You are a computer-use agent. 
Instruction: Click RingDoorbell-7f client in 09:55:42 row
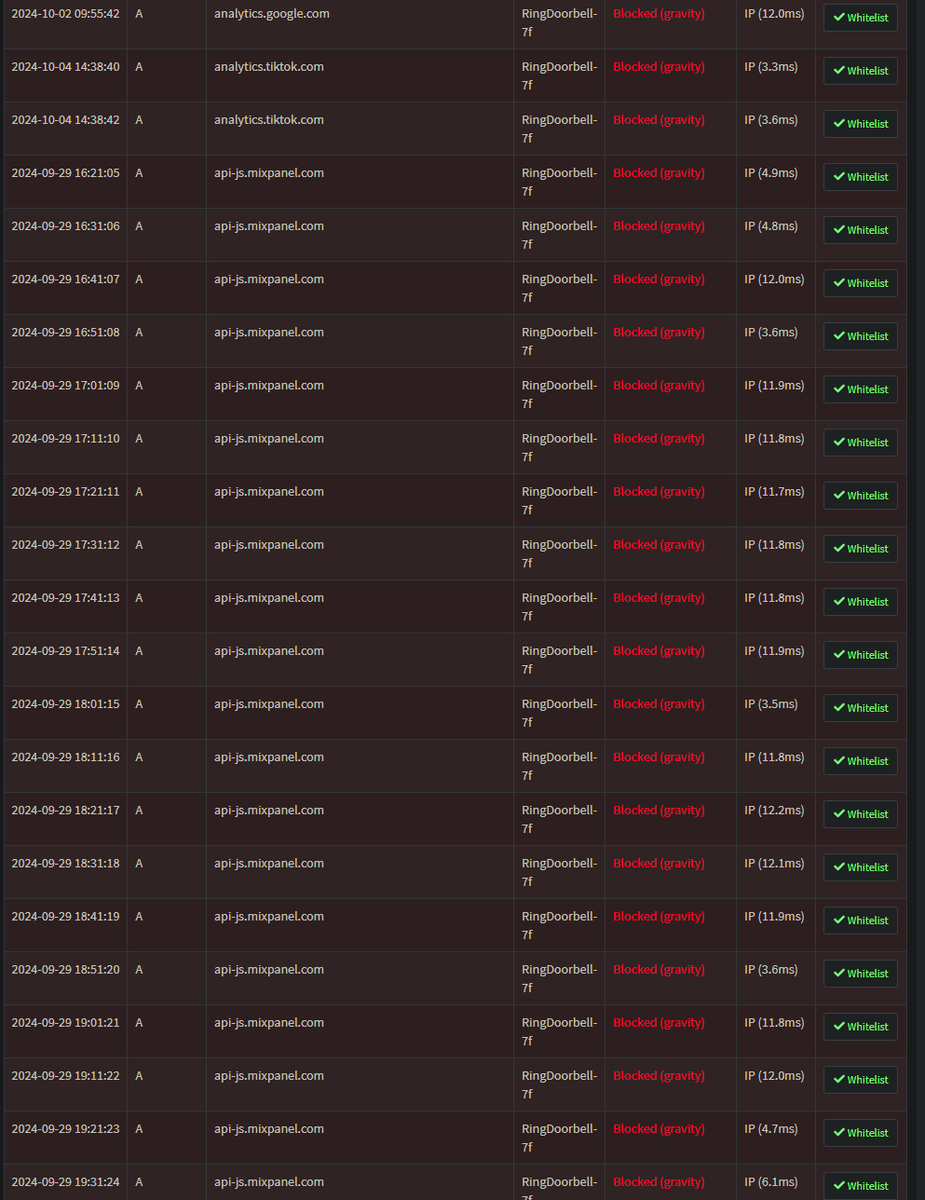coord(559,23)
